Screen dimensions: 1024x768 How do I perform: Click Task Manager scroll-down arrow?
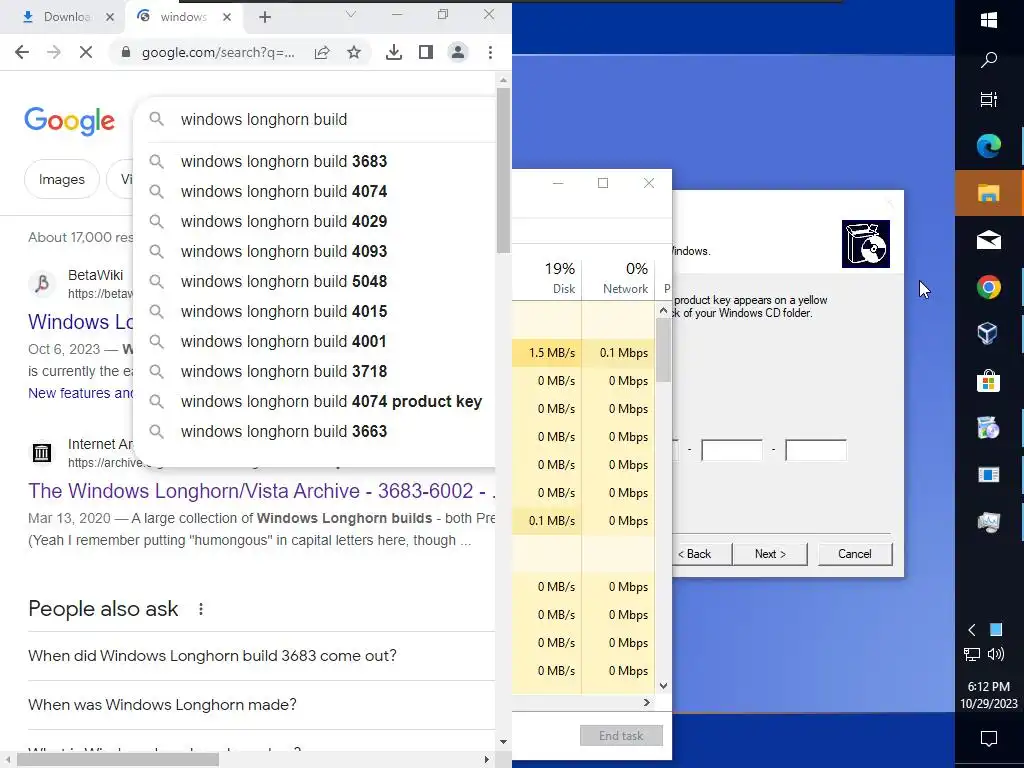click(664, 685)
